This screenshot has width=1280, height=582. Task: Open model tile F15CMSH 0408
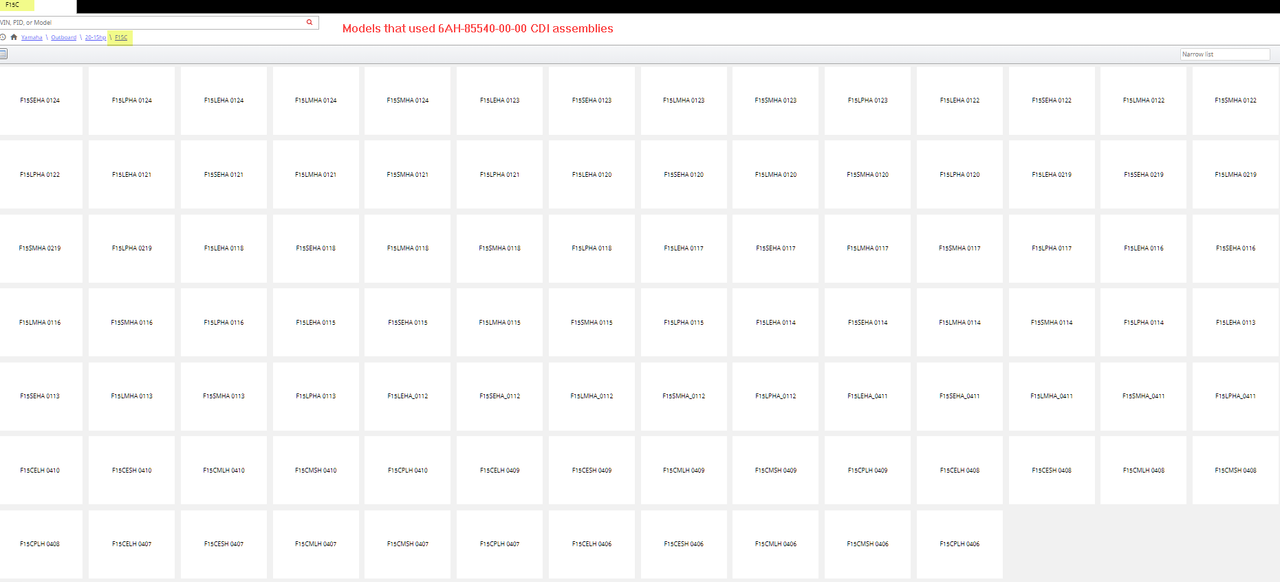click(1236, 470)
